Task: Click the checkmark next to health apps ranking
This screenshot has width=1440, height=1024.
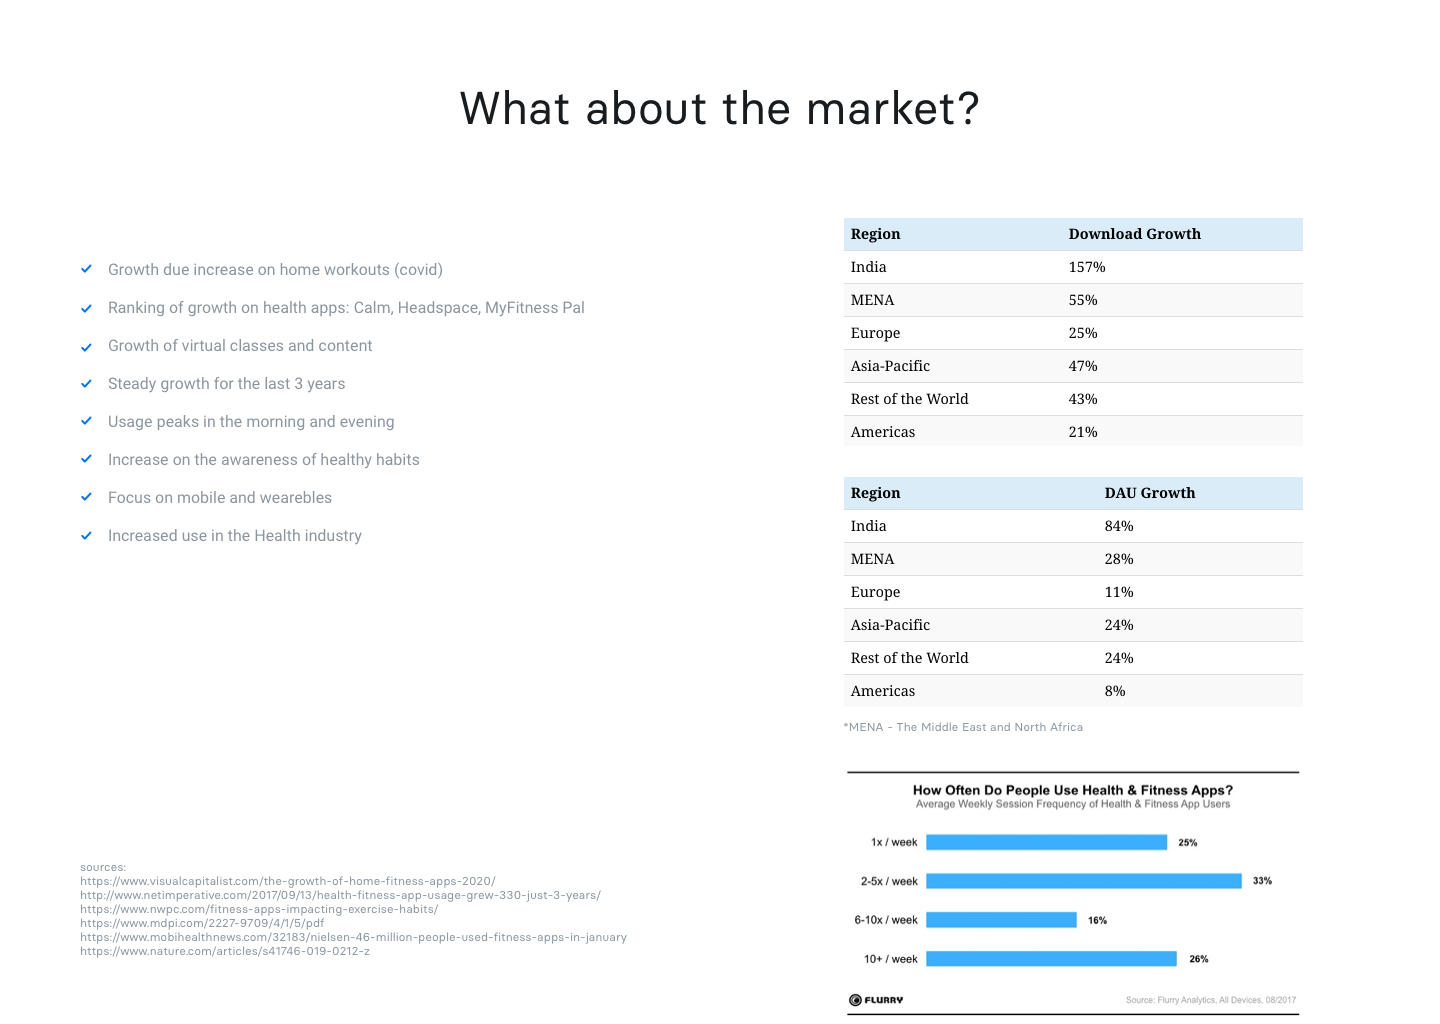Action: pos(87,308)
